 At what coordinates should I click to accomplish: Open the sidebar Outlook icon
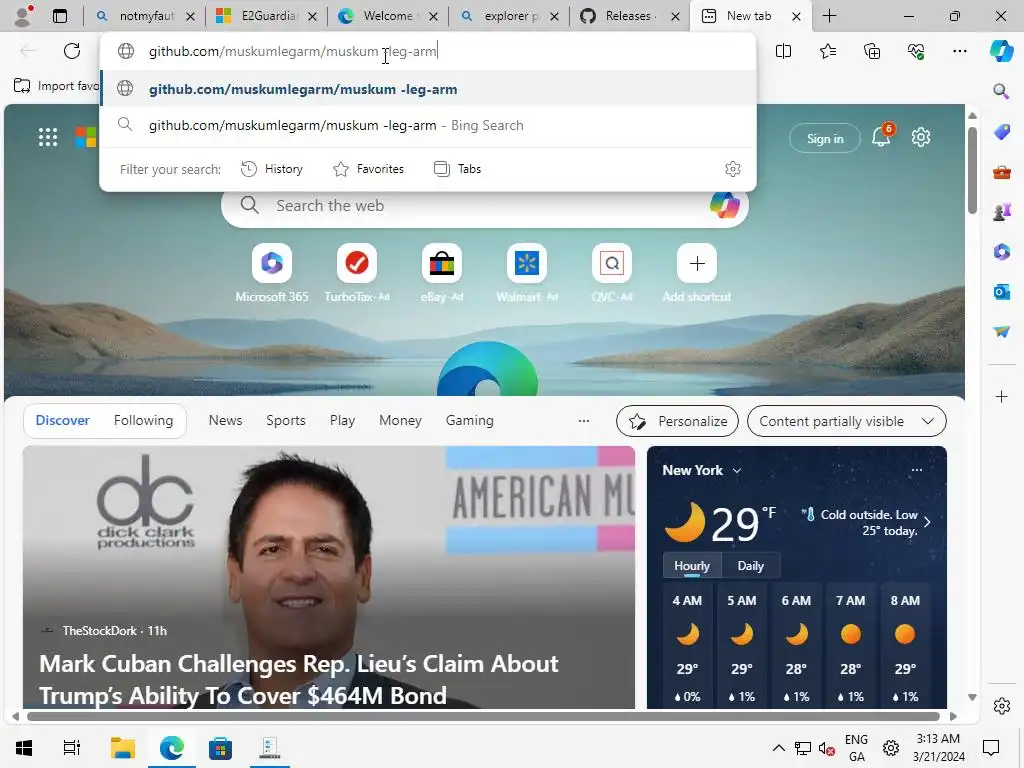pyautogui.click(x=1001, y=292)
